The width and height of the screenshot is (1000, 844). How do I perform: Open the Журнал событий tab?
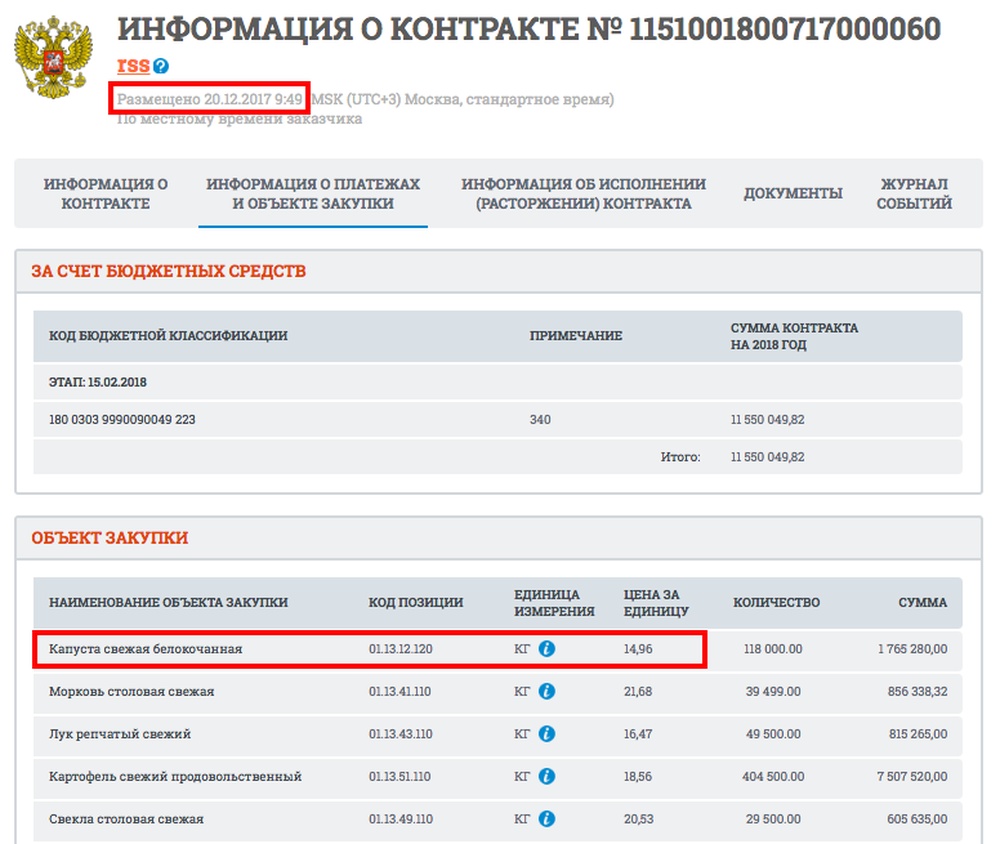coord(914,194)
